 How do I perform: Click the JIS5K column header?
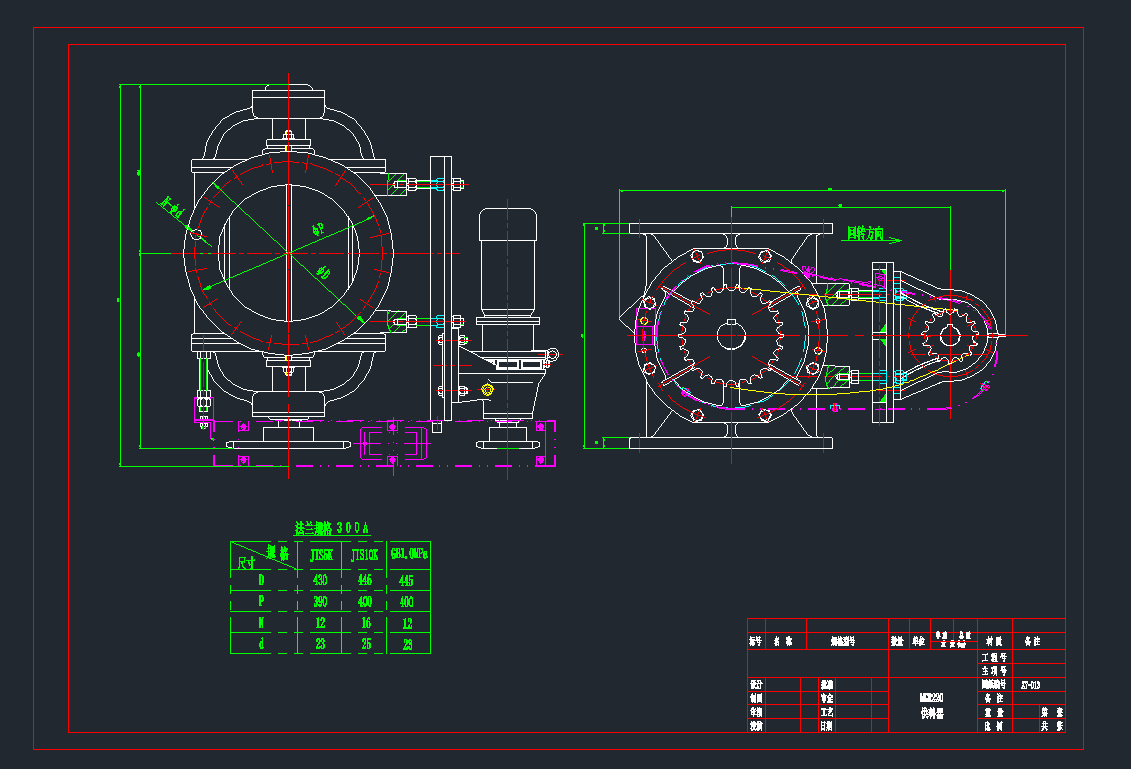[x=321, y=554]
